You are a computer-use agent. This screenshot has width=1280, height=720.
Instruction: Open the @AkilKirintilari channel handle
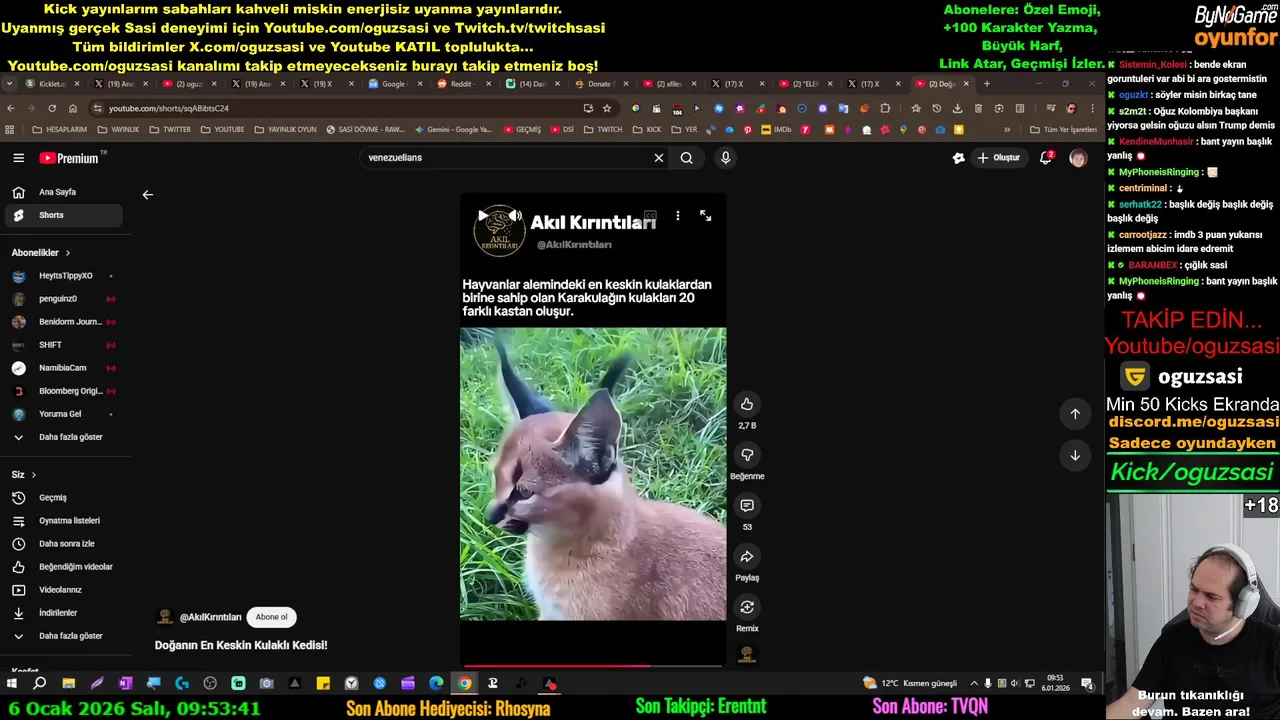point(210,617)
